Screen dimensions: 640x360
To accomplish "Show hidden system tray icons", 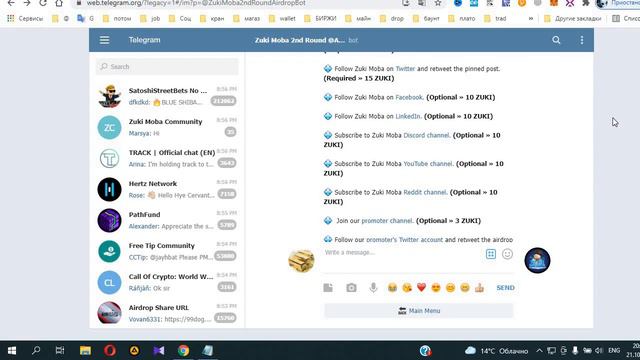I will pyautogui.click(x=539, y=351).
